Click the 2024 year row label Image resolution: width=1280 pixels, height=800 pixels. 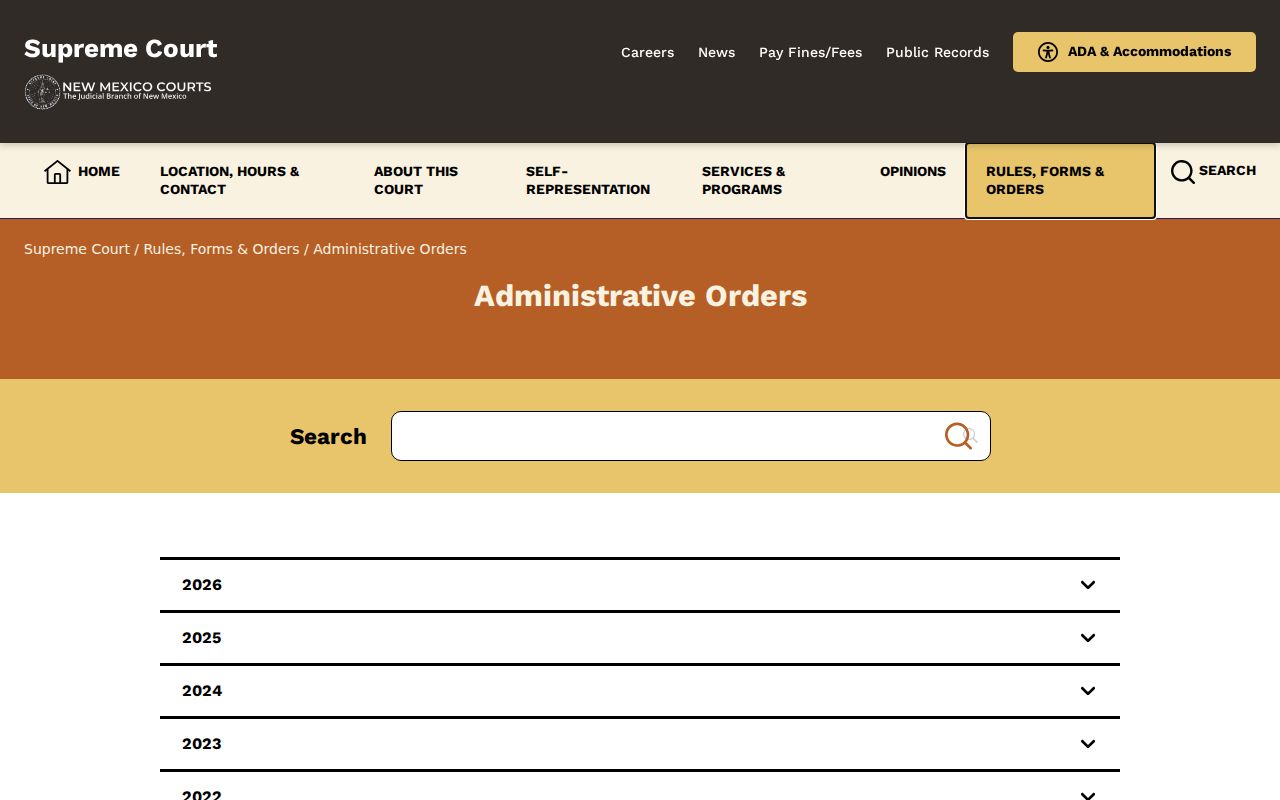coord(202,691)
